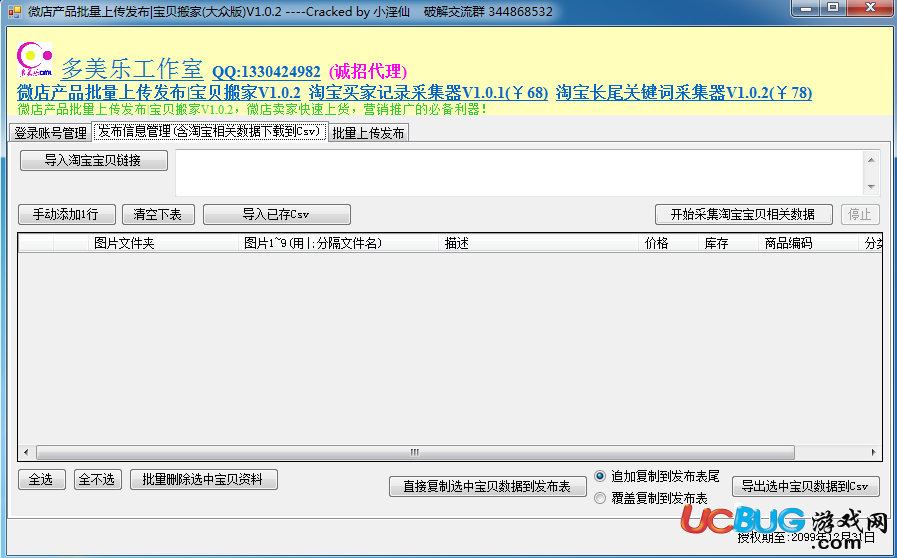
Task: Click the 多美乐 studio logo icon
Action: [x=34, y=60]
